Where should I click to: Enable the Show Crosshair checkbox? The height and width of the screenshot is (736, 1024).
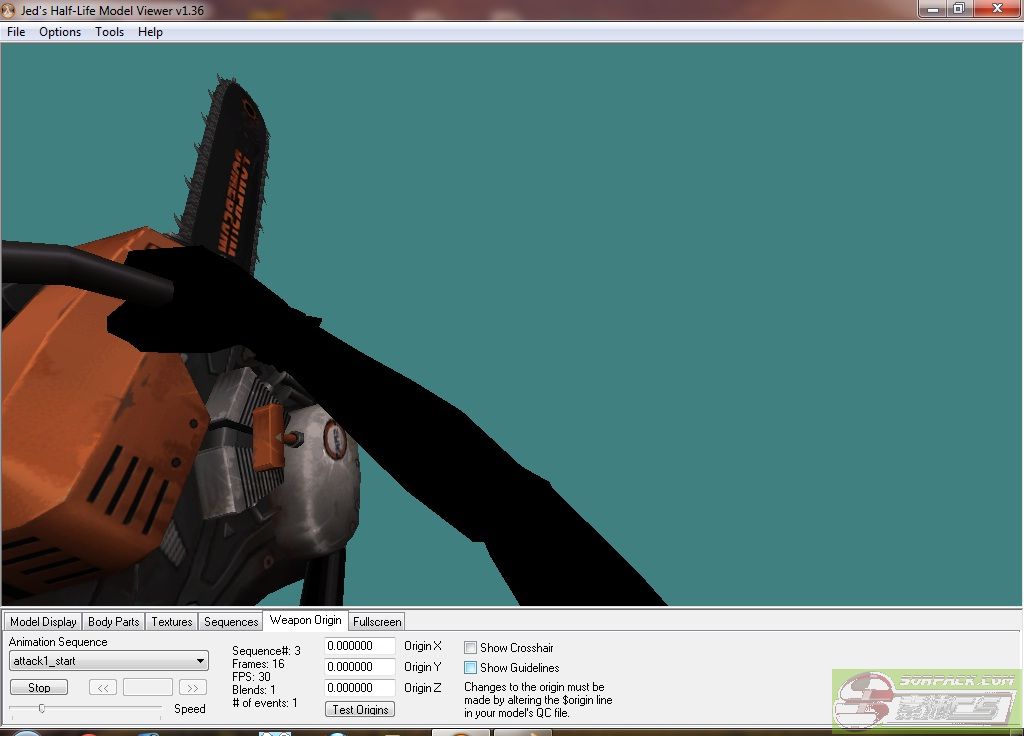tap(470, 648)
